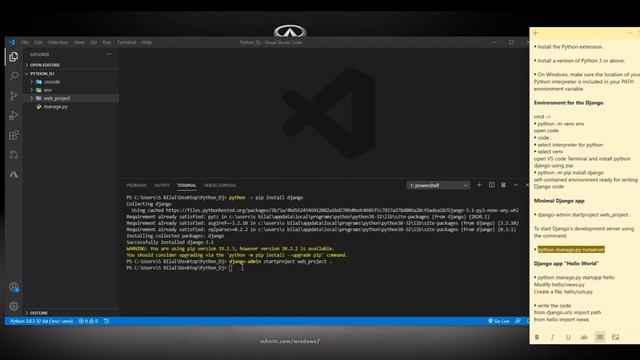Open Explorer panel more actions ellipsis

click(109, 54)
